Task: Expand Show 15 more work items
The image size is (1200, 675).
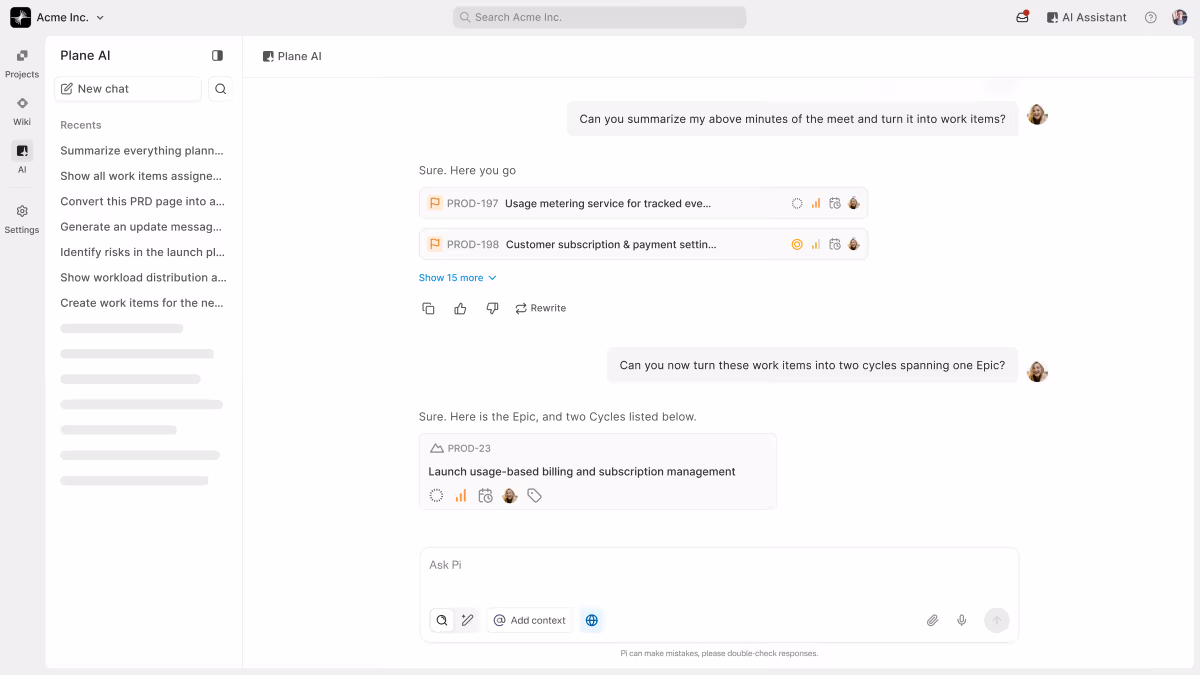Action: pos(458,278)
